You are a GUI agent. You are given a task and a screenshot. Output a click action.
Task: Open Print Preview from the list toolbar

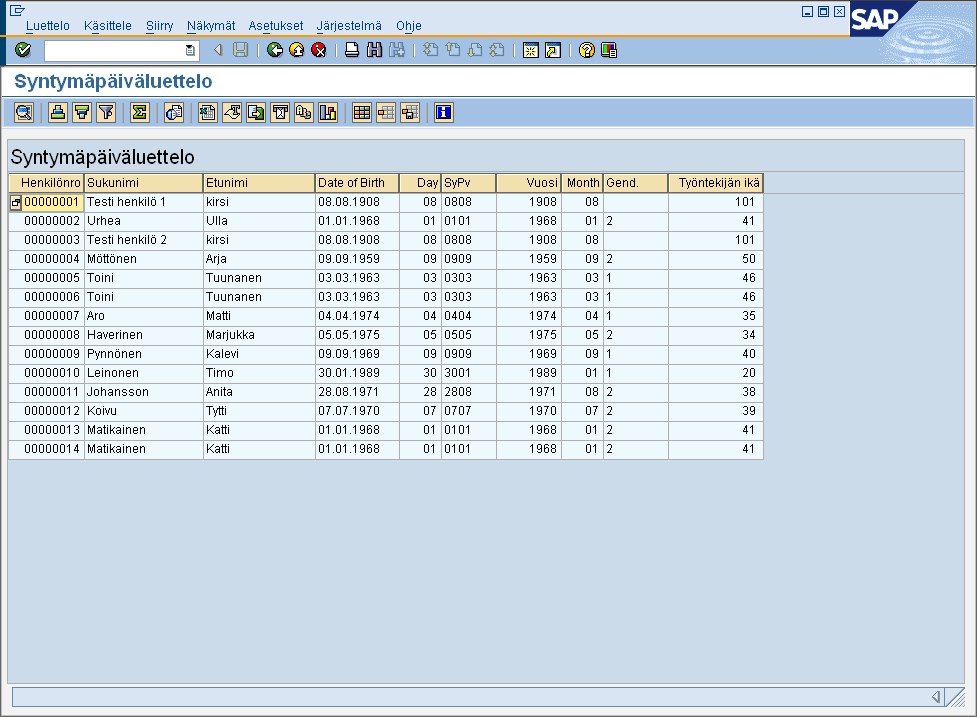coord(174,113)
